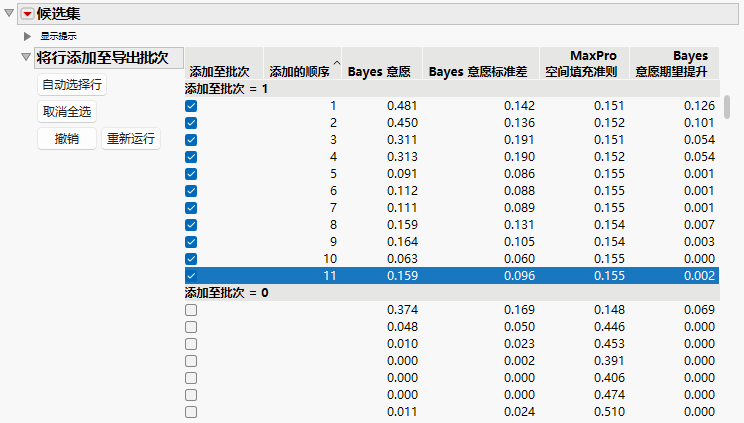Expand the 显示提示 section
Viewport: 744px width, 423px height.
coord(28,36)
